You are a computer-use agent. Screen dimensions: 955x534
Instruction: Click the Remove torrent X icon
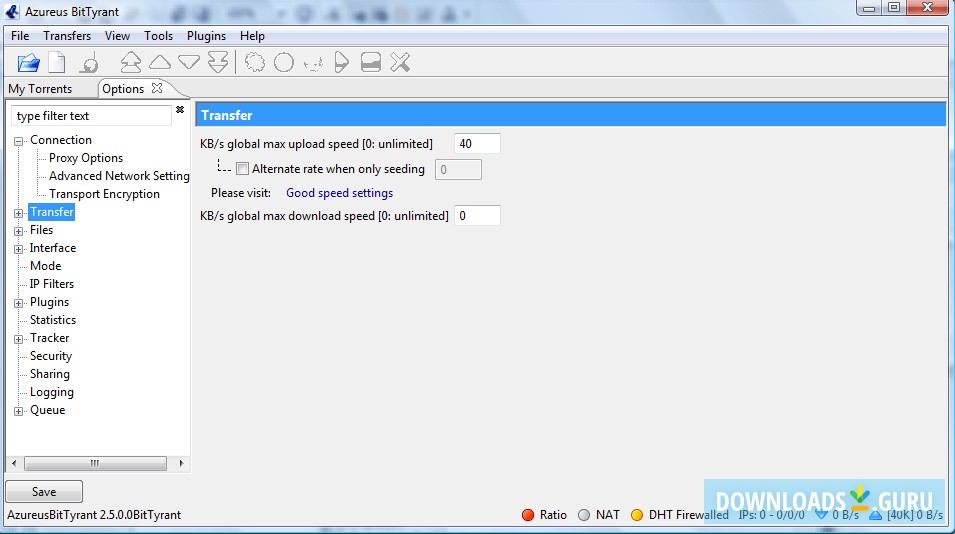click(400, 62)
